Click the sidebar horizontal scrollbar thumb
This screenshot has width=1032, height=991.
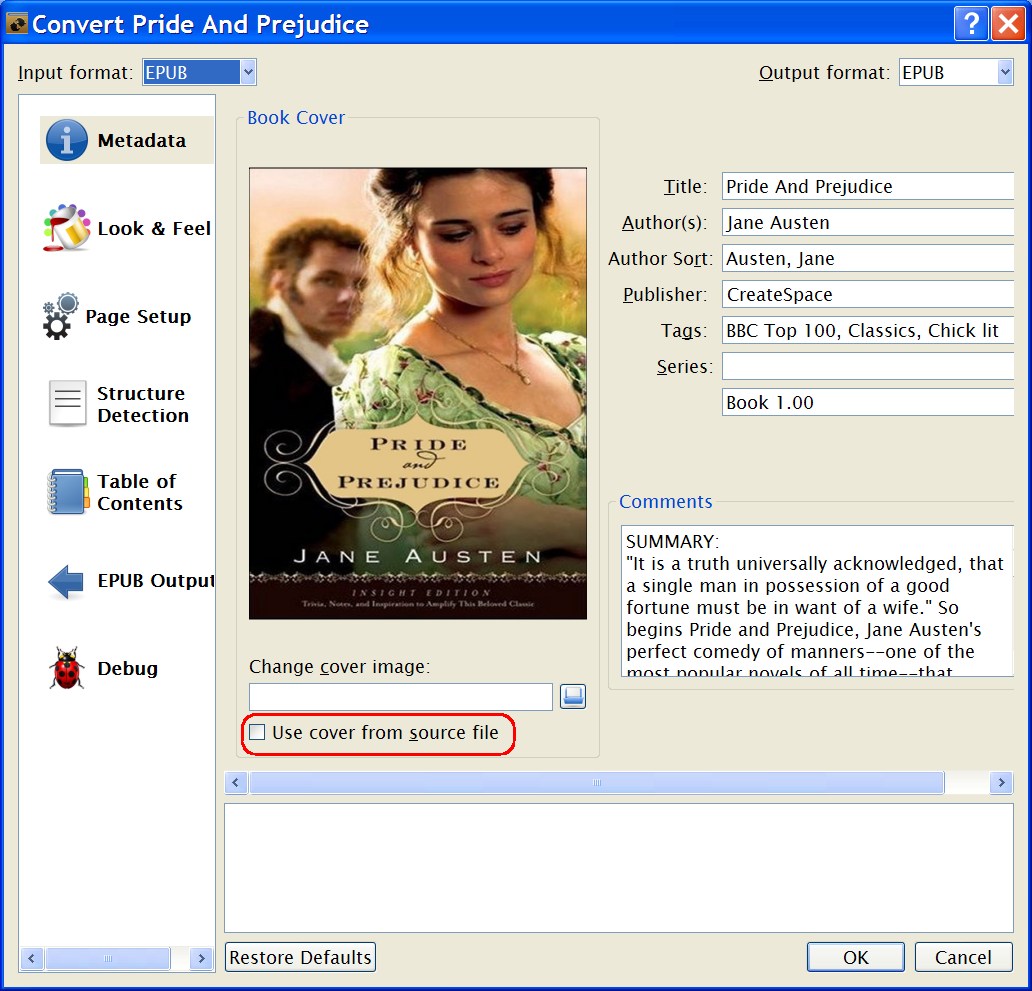click(108, 959)
